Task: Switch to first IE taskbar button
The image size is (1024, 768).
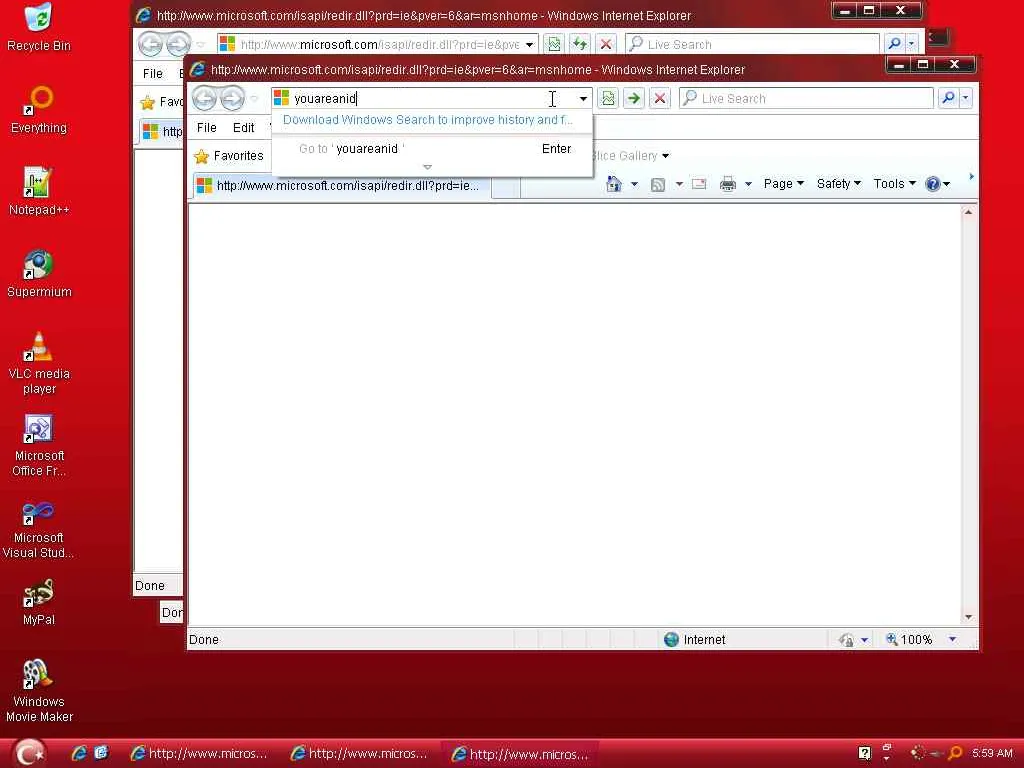Action: pyautogui.click(x=200, y=754)
